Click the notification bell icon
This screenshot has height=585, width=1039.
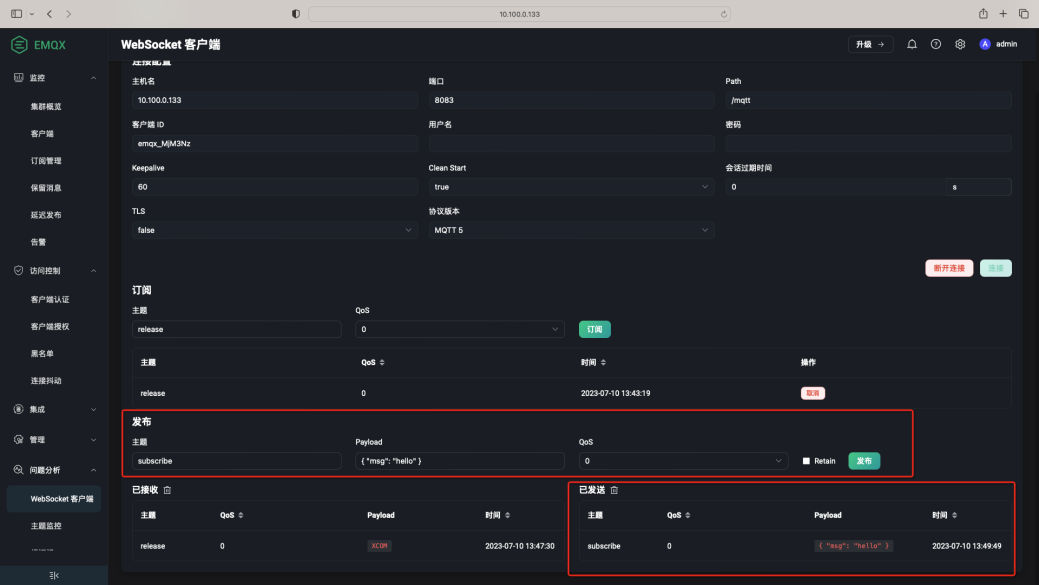tap(912, 44)
